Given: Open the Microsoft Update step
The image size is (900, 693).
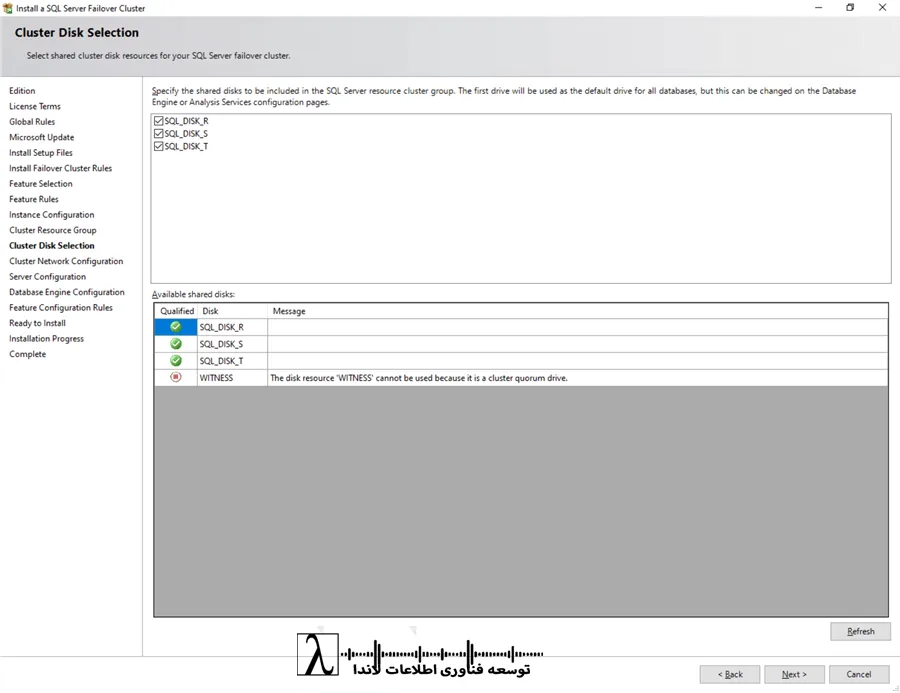Looking at the screenshot, I should tap(41, 137).
